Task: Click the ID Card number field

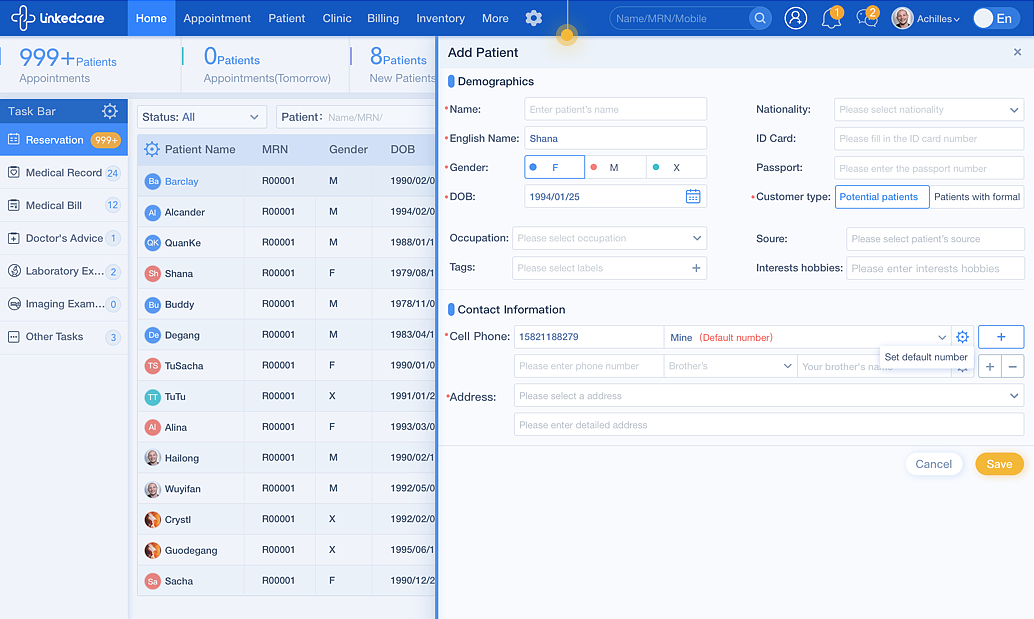Action: click(x=928, y=138)
